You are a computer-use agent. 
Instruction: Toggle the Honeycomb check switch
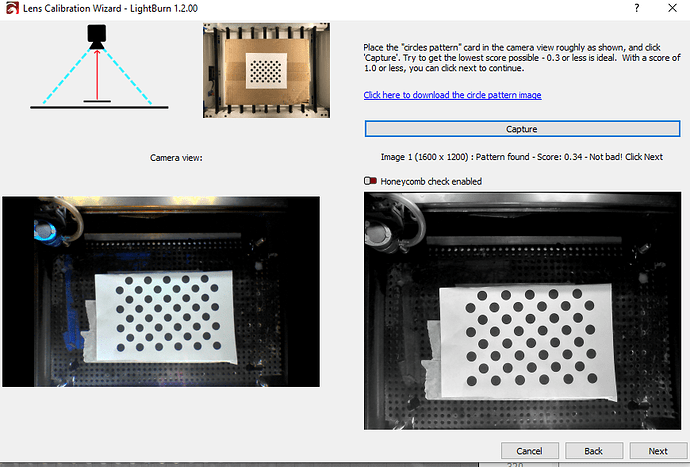tap(371, 181)
